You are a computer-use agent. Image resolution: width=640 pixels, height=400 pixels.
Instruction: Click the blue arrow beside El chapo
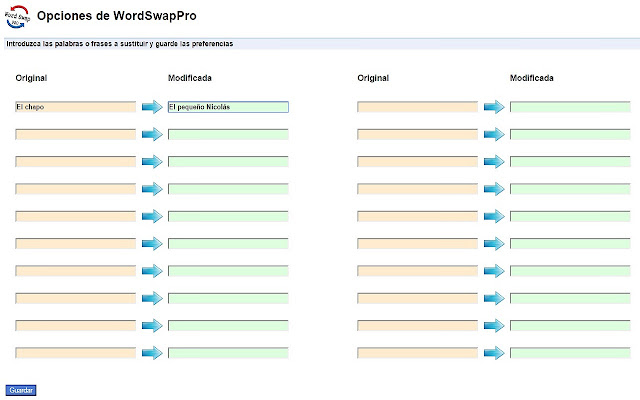tap(152, 107)
